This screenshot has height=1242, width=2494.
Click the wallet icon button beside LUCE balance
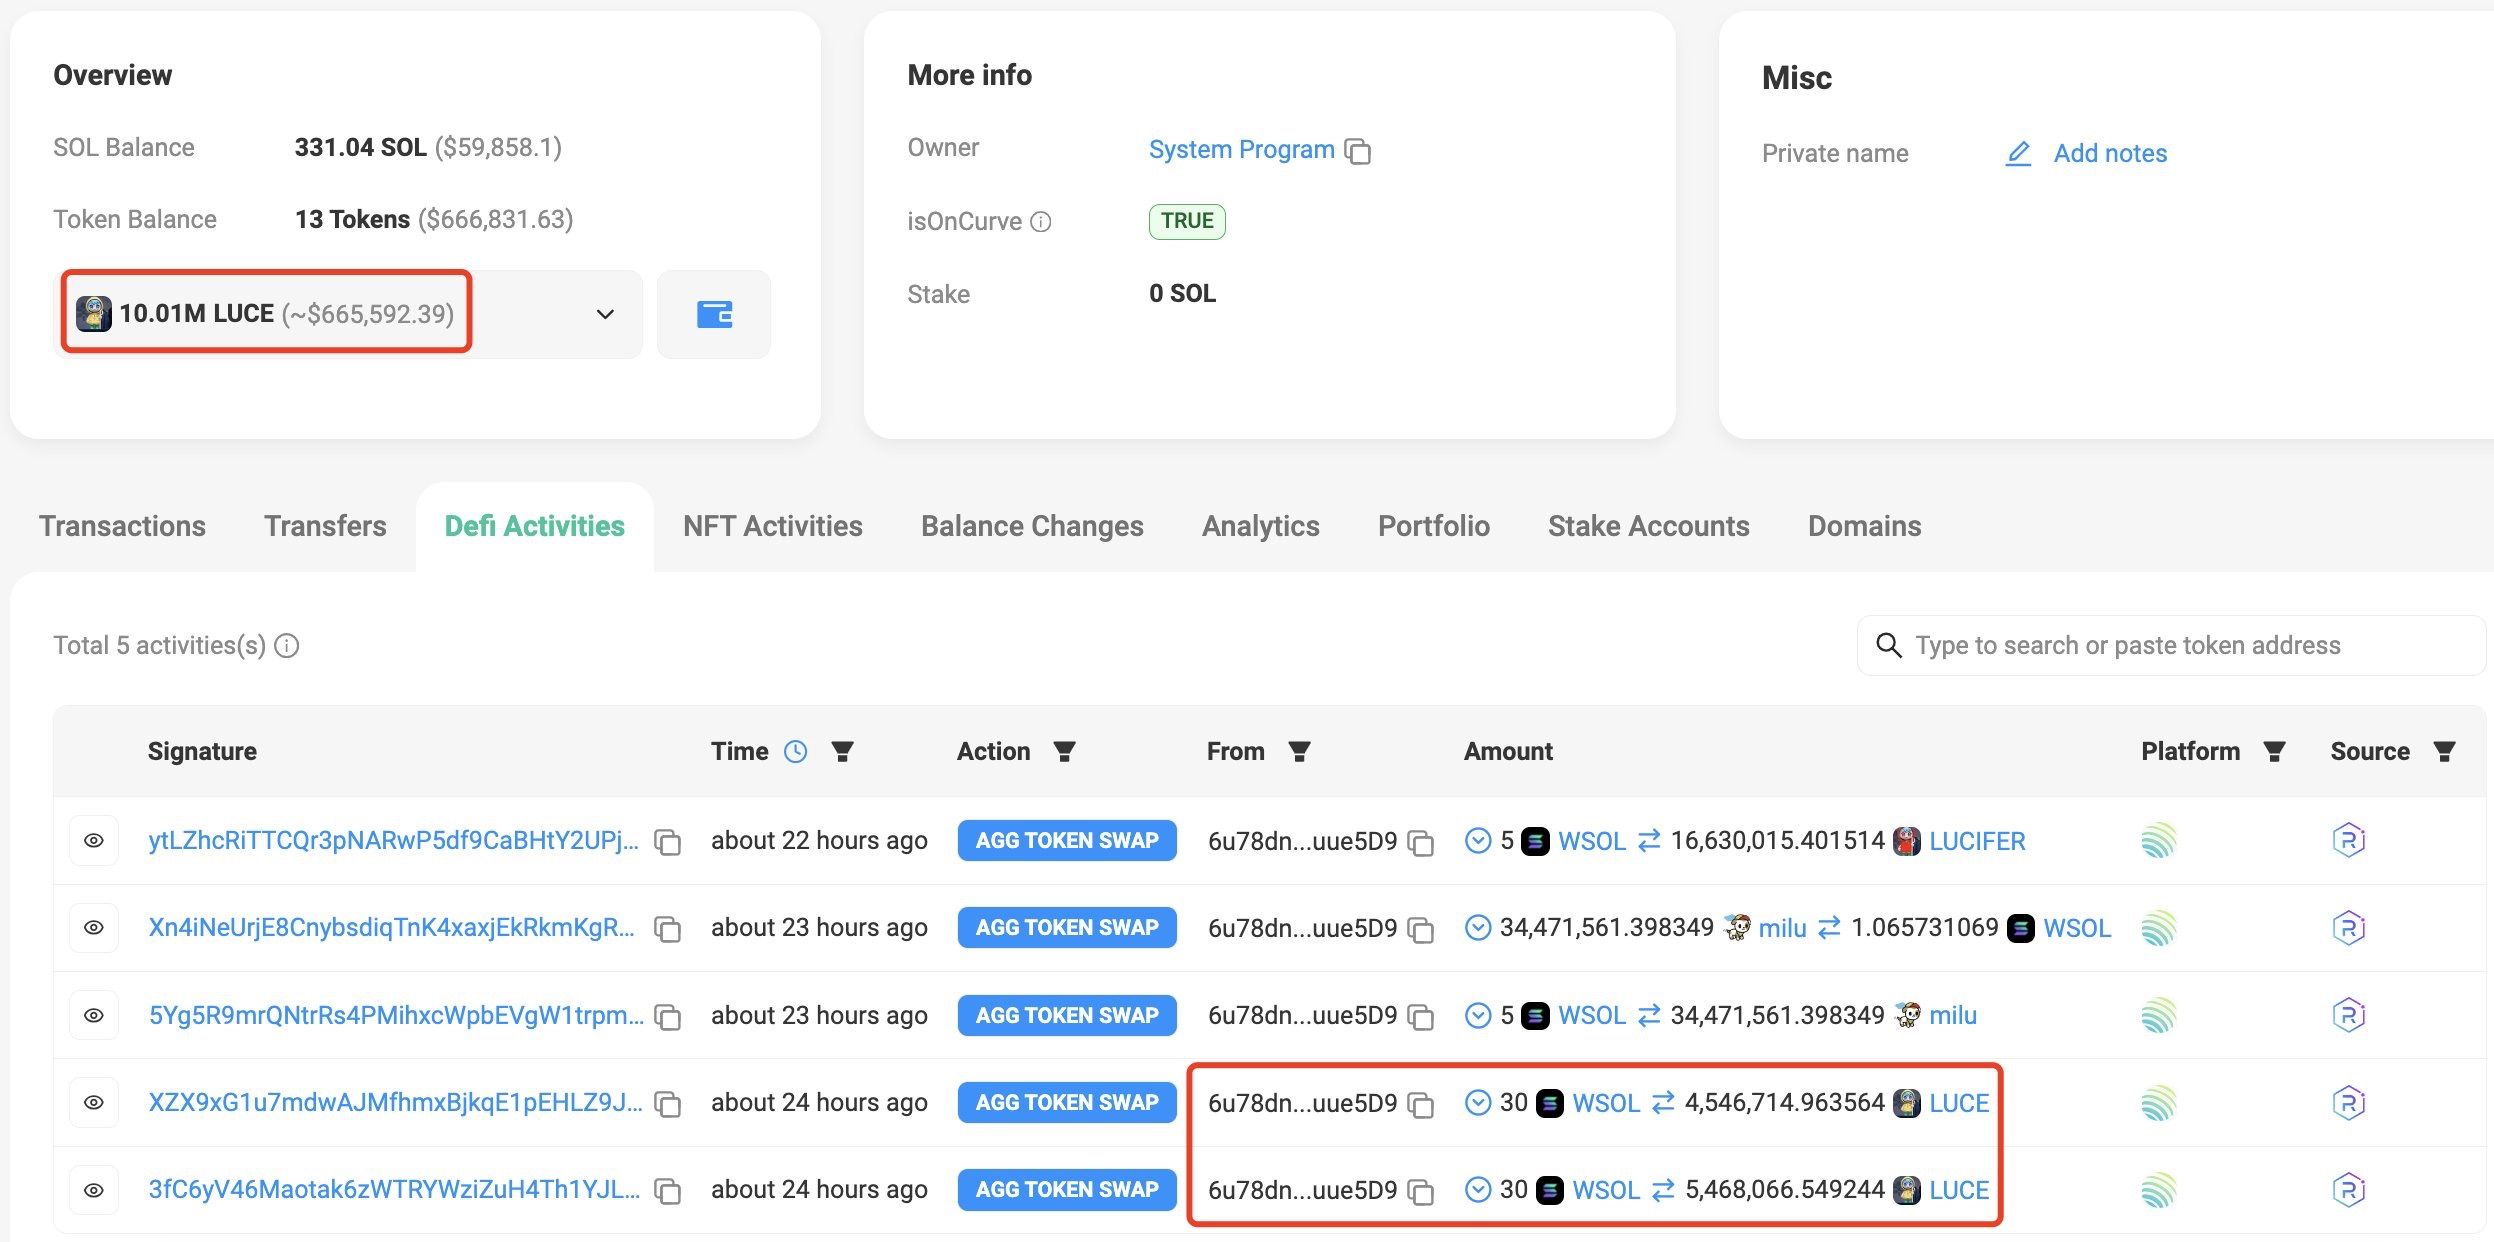pos(714,314)
